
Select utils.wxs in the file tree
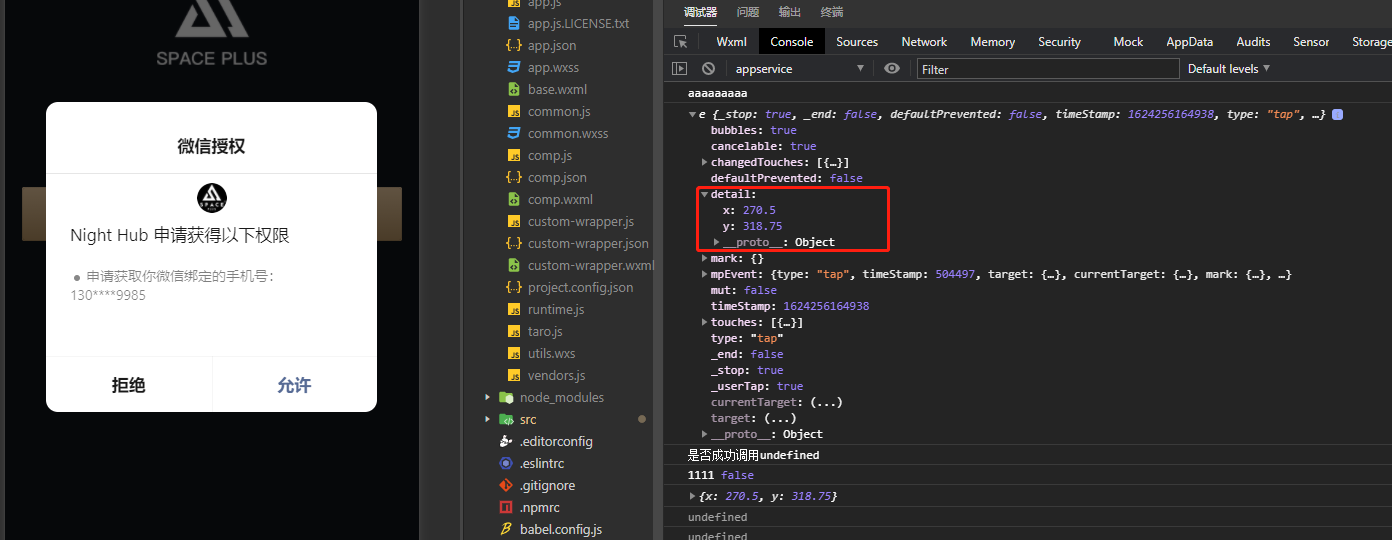551,353
